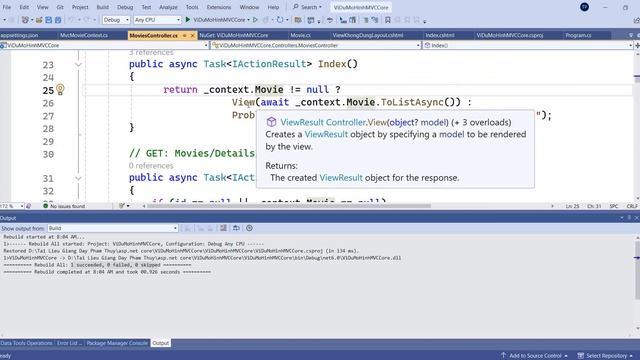Click the lightbulb quick actions icon
Viewport: 640px width, 360px height.
click(60, 89)
